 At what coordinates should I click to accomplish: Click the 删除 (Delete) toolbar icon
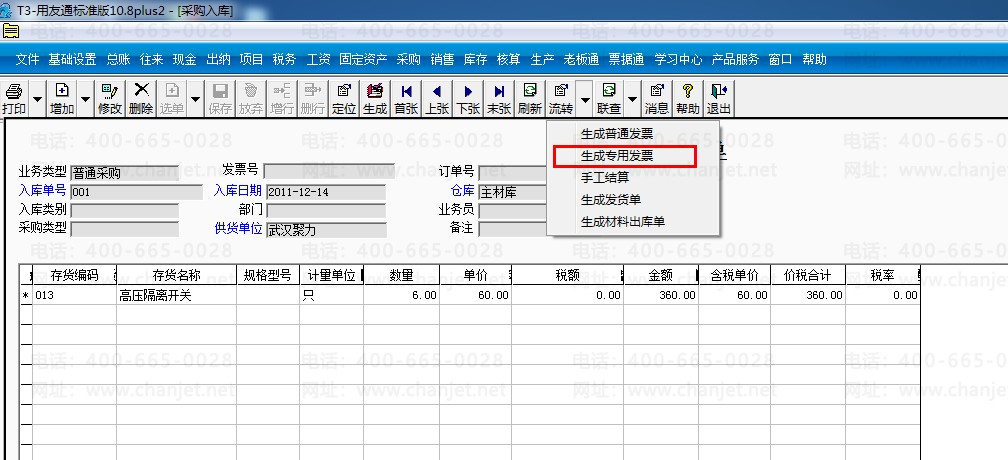pos(141,99)
